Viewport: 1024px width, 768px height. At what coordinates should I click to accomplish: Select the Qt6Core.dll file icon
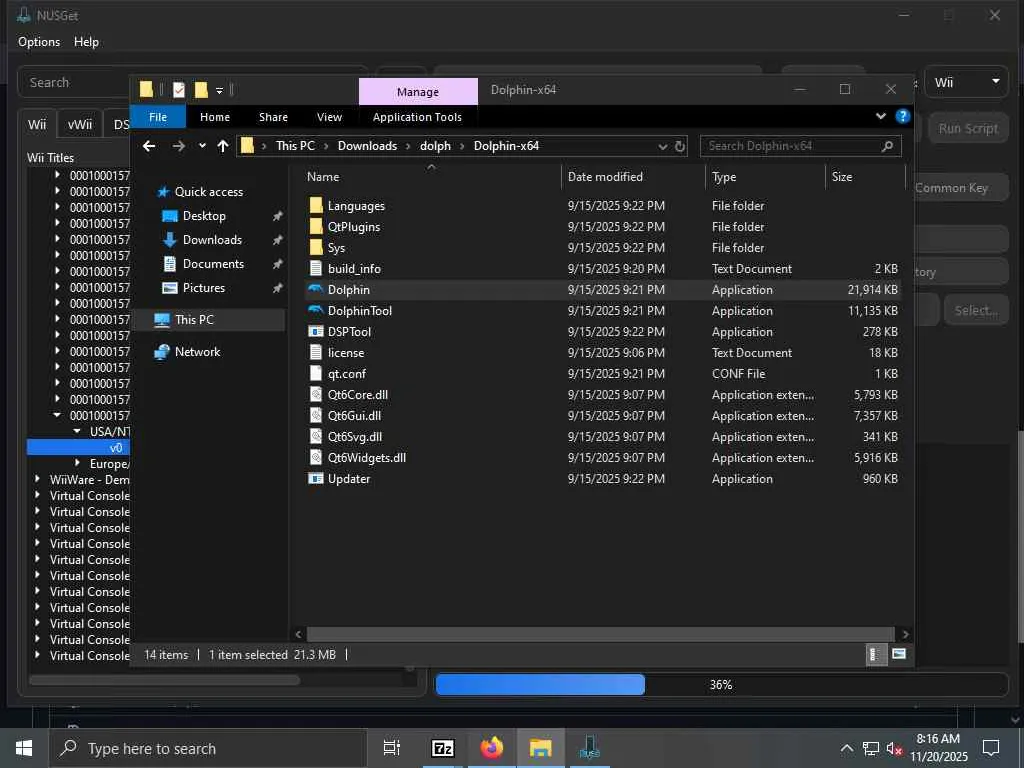coord(315,394)
